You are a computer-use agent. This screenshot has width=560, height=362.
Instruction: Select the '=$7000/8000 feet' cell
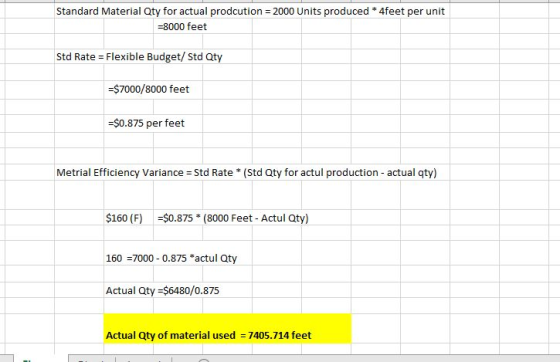149,89
